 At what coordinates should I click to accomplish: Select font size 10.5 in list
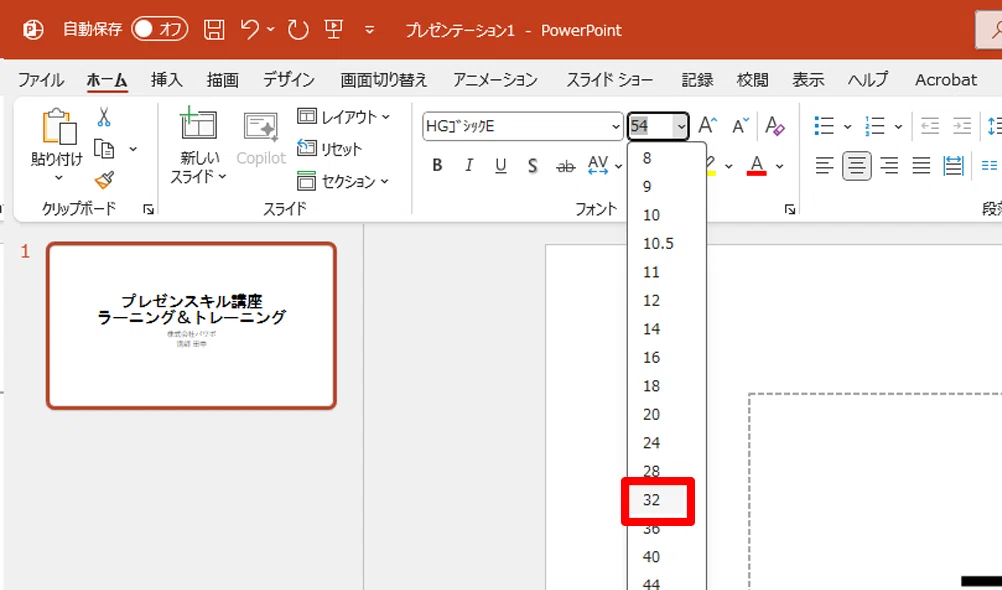tap(667, 244)
